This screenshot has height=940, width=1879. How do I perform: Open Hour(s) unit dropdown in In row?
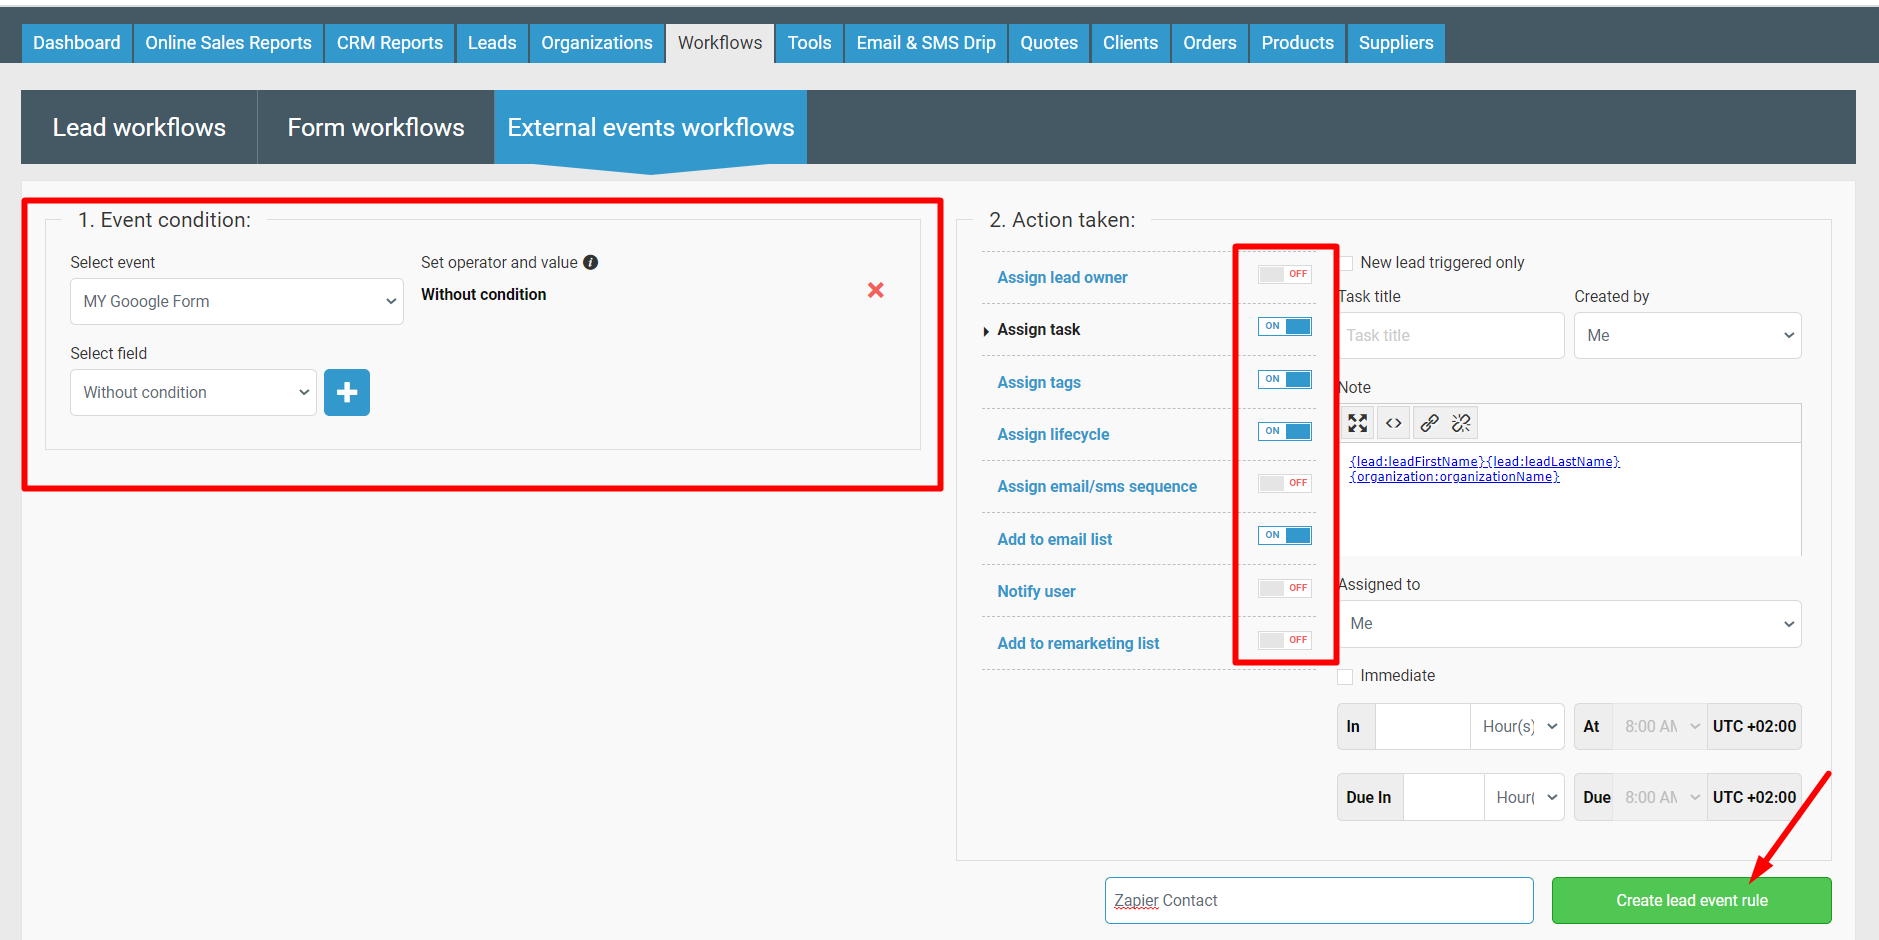point(1517,726)
